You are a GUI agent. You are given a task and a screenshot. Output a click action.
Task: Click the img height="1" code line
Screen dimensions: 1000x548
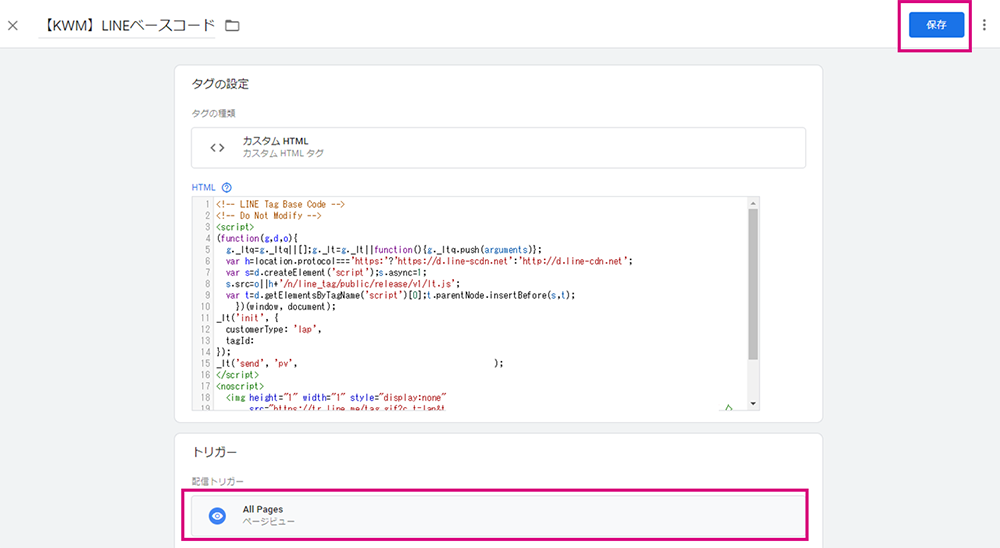335,397
